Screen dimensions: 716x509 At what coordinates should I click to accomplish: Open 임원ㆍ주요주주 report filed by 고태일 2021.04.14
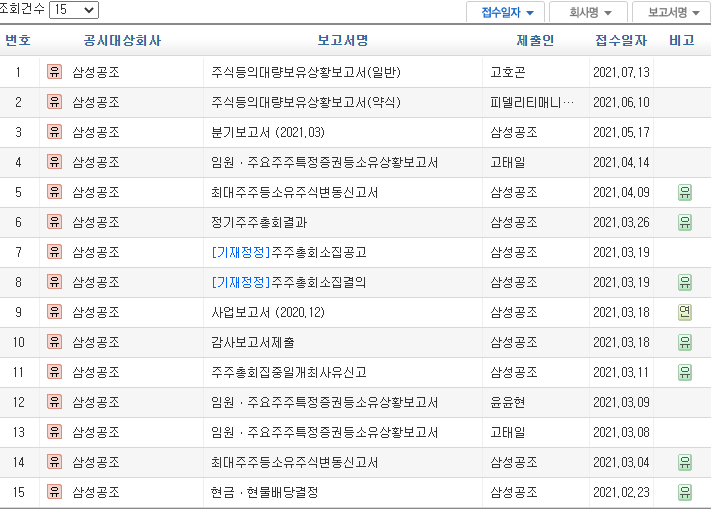coord(325,163)
